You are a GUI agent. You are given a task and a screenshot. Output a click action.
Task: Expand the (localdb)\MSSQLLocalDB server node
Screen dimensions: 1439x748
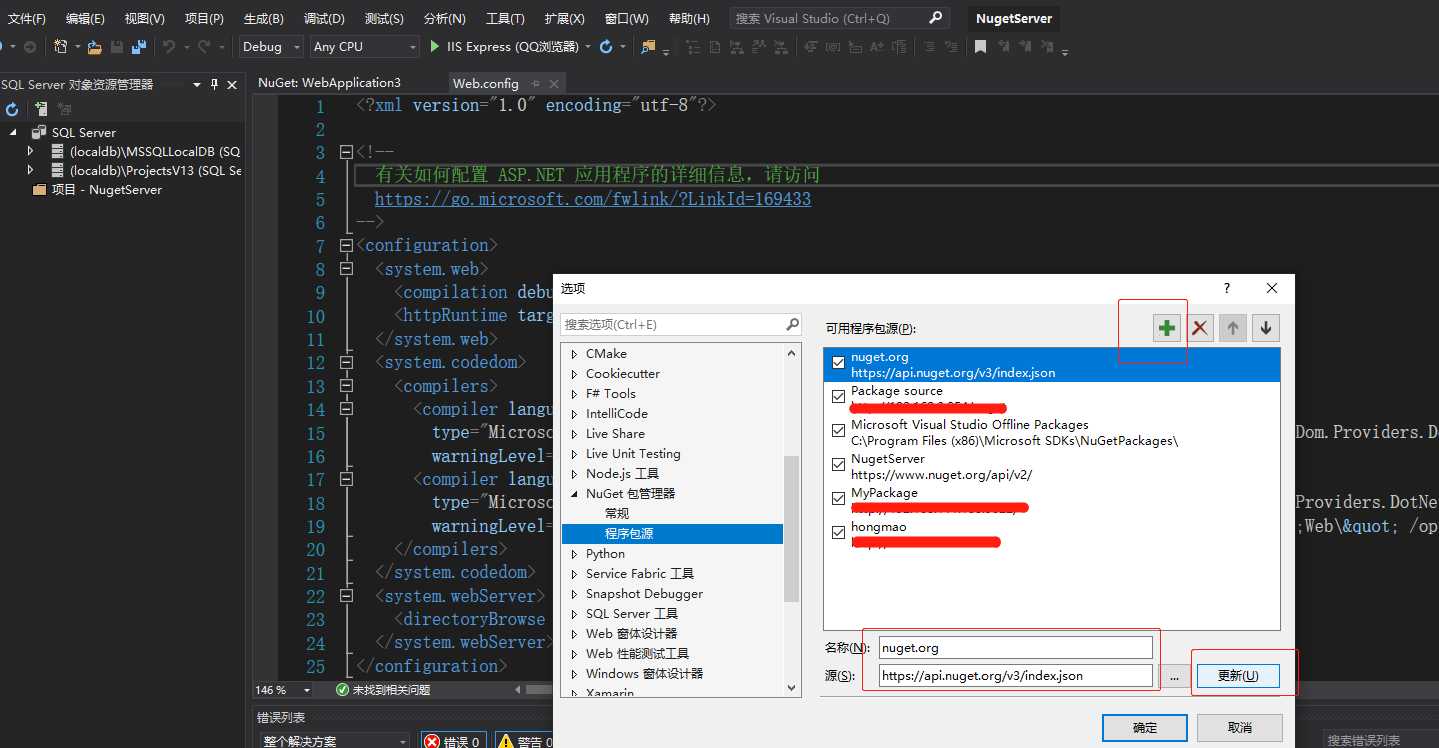pos(31,151)
